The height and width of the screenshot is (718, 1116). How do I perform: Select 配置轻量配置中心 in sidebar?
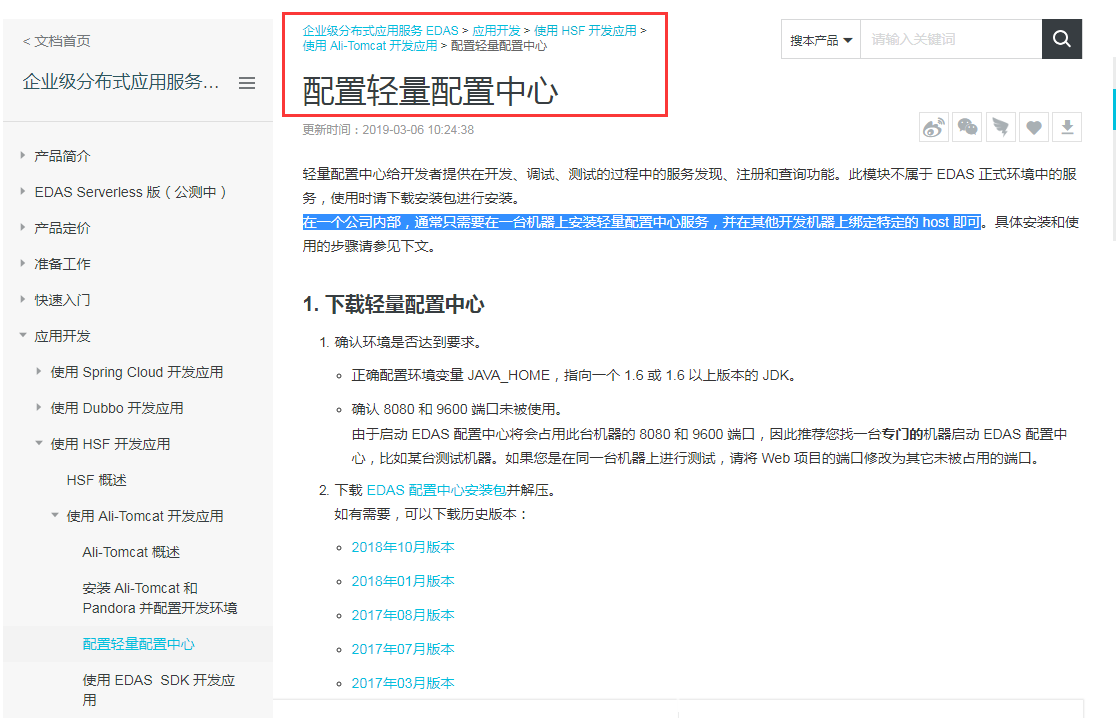[138, 644]
